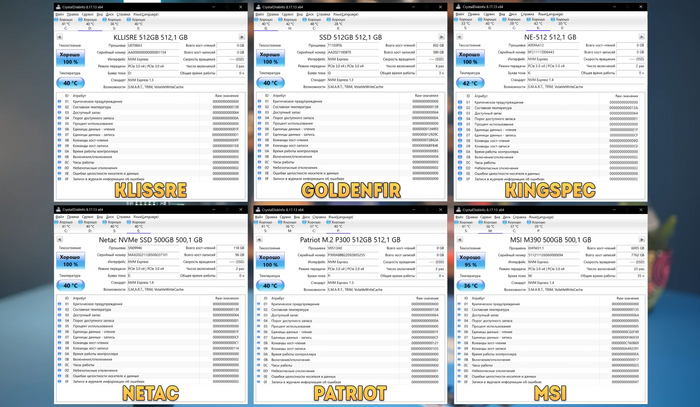Open Правка menu in MSI M390 window
This screenshot has height=407, width=700.
point(474,217)
